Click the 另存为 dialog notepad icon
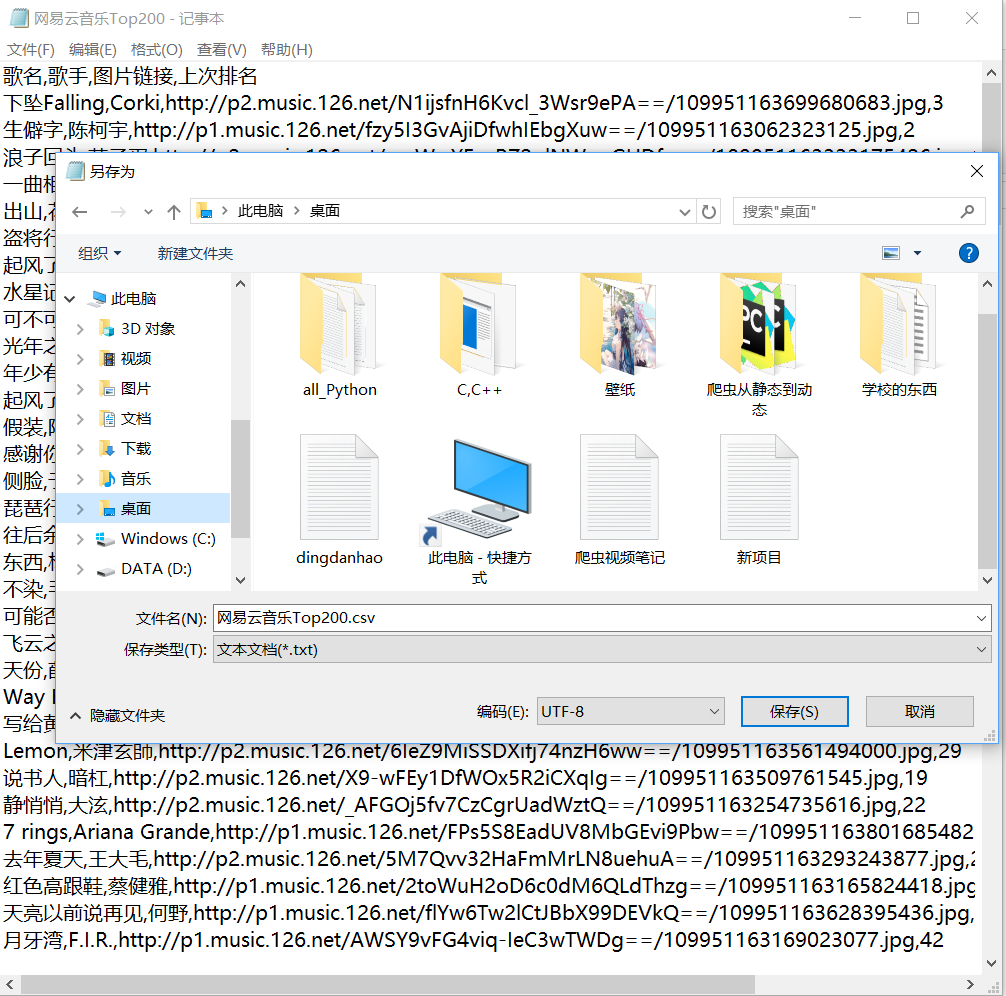 (x=76, y=171)
